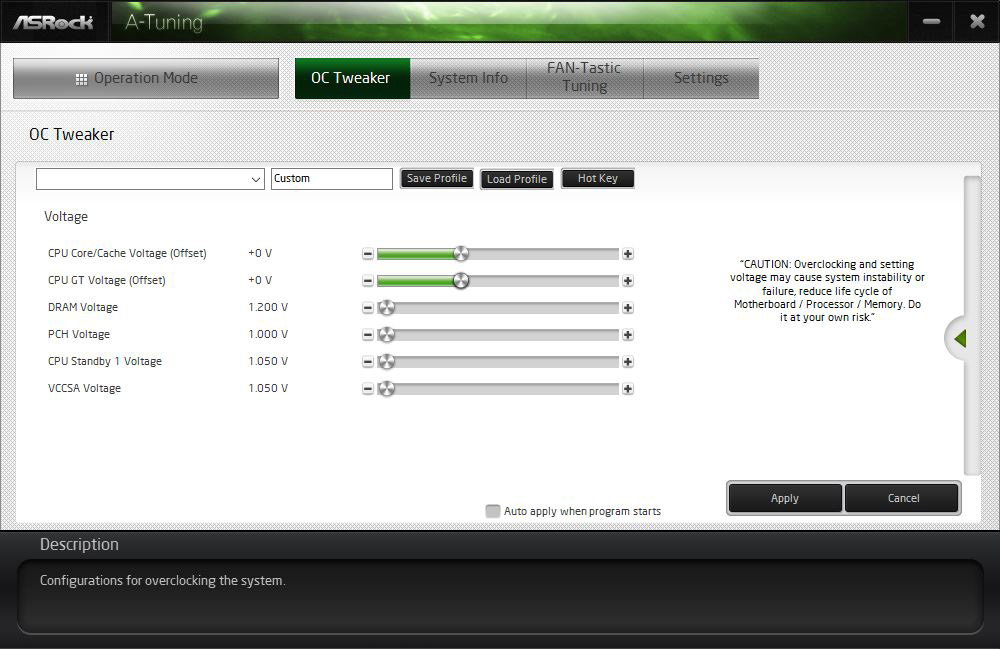Select the OC Tweaker tab
Screen dimensions: 1000x649
352,78
